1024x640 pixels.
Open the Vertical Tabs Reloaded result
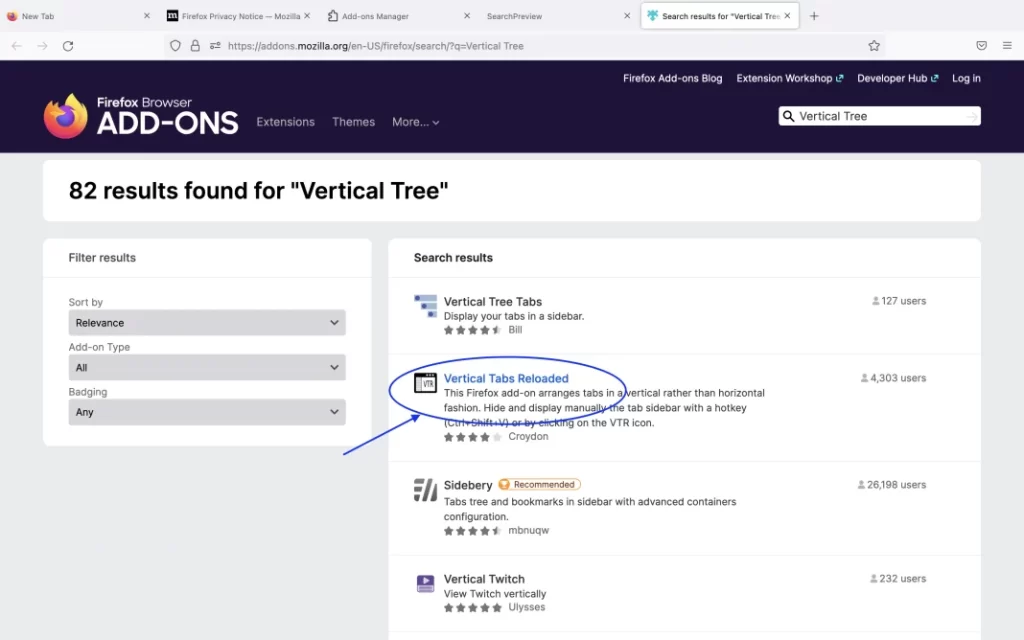coord(506,378)
